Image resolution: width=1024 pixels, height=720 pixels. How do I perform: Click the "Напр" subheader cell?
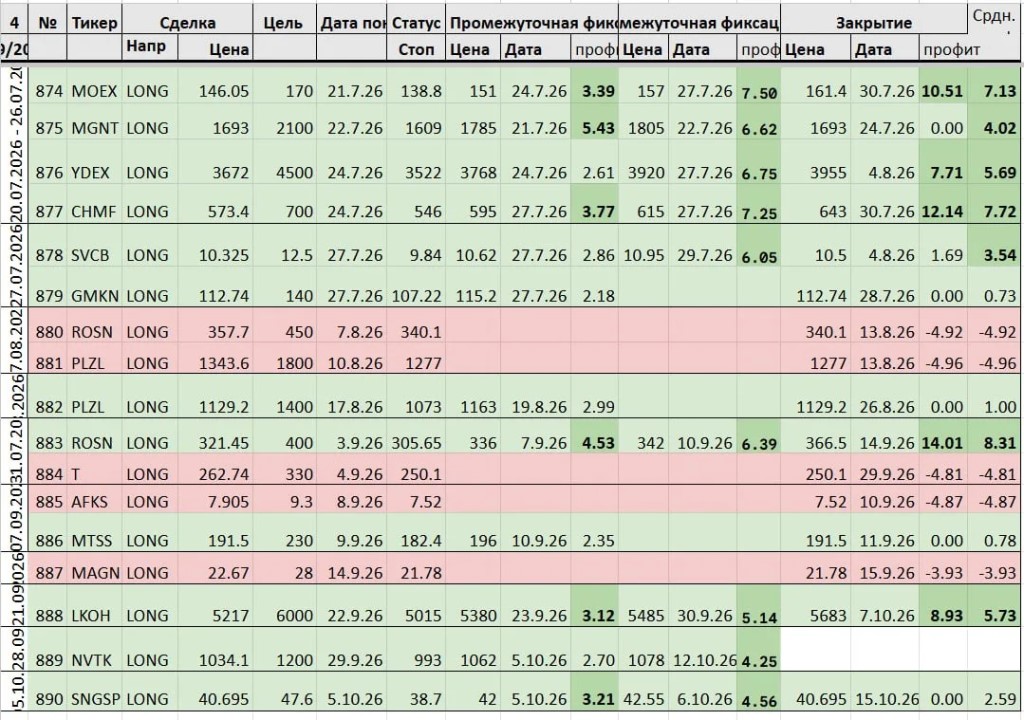(x=150, y=48)
